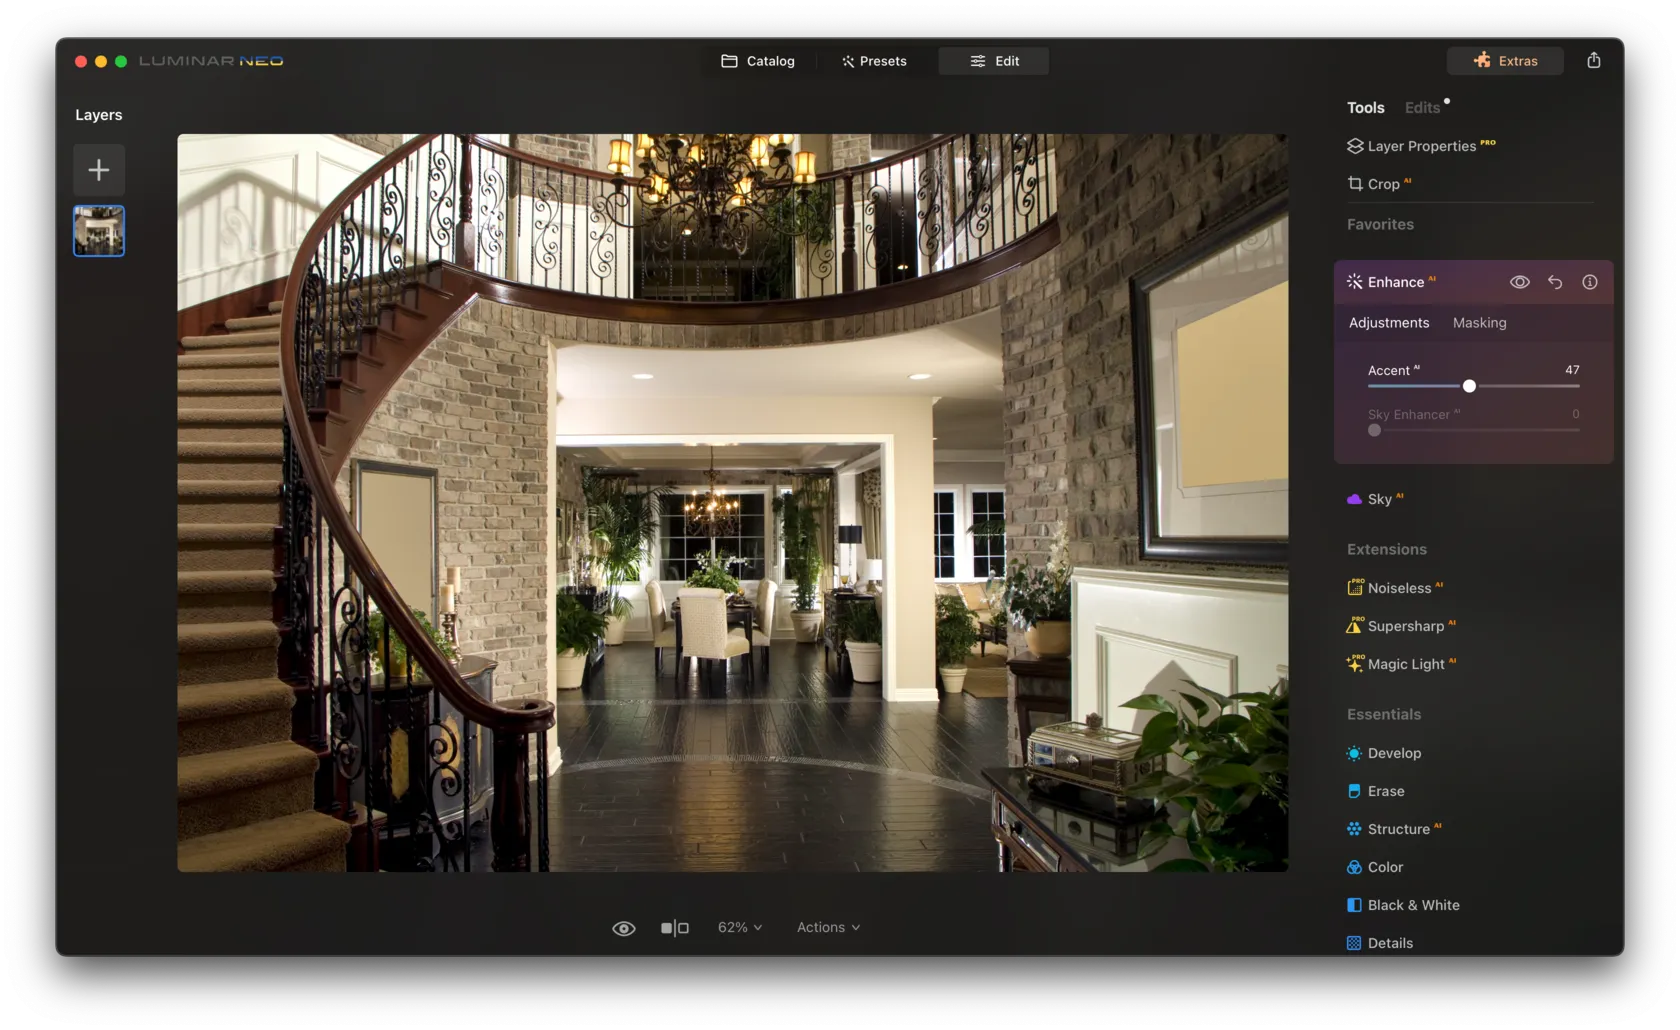The height and width of the screenshot is (1030, 1680).
Task: Switch to the Masking tab
Action: (x=1479, y=323)
